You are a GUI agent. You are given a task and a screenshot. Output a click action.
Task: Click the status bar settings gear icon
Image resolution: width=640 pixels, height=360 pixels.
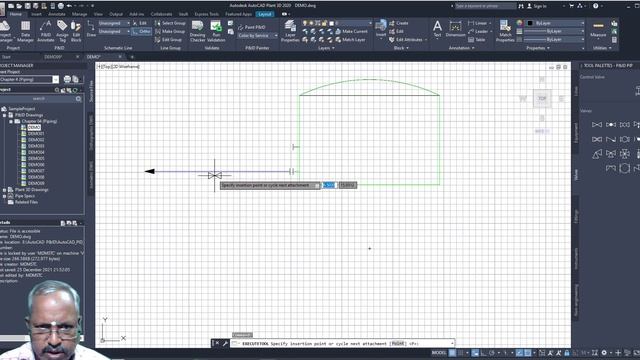coord(604,353)
